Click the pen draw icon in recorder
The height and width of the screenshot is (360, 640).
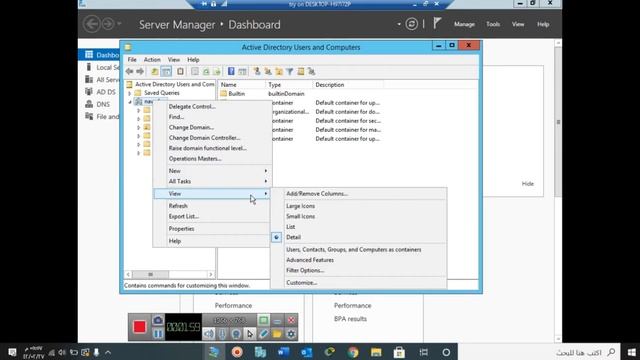pyautogui.click(x=264, y=334)
